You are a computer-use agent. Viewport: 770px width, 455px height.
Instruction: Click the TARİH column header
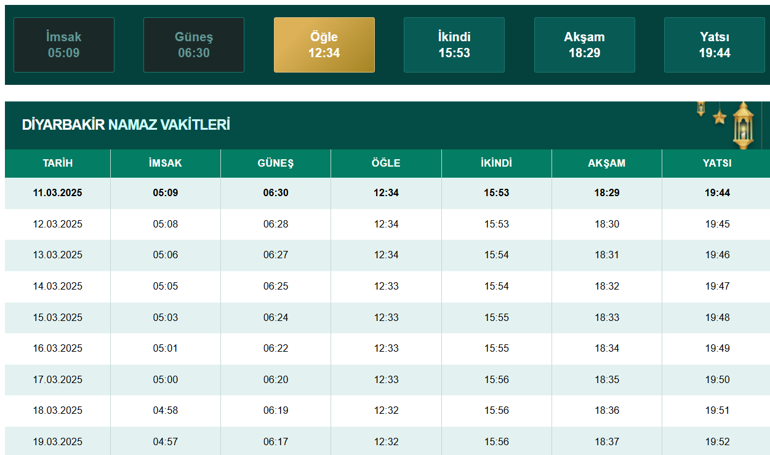[x=57, y=163]
